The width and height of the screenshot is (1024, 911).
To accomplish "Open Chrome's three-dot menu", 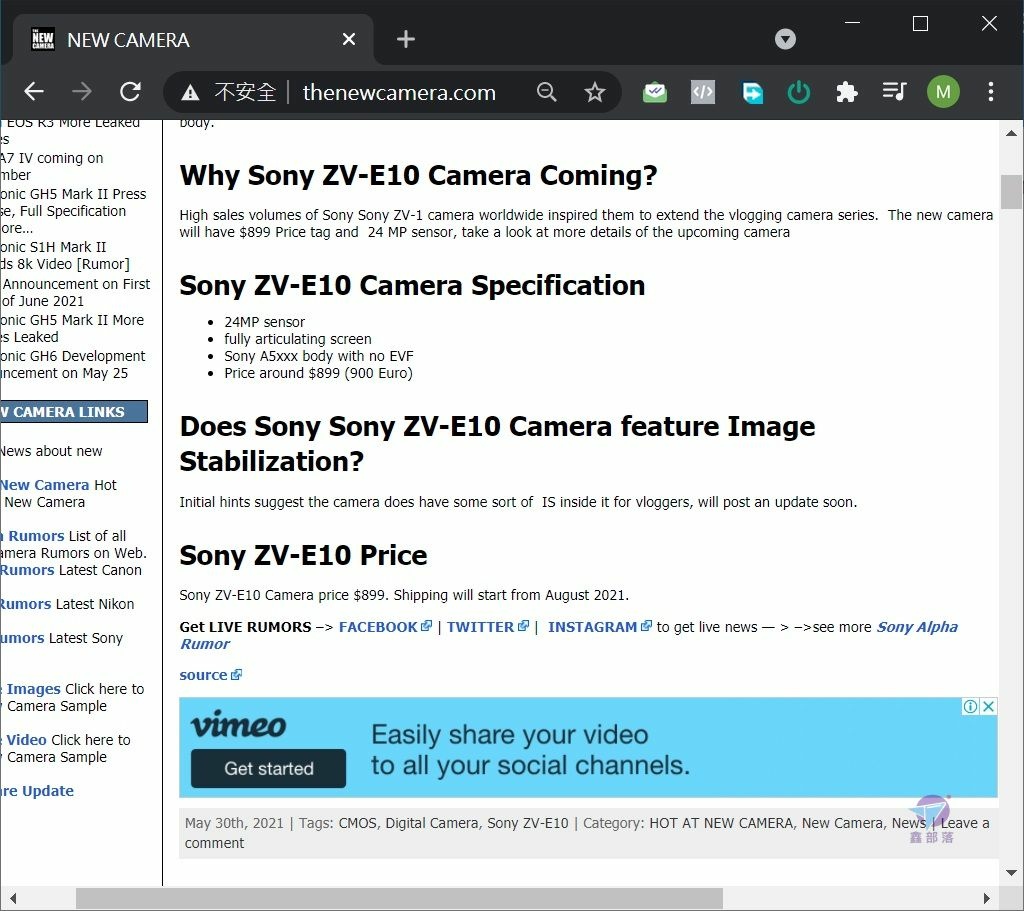I will coord(991,92).
